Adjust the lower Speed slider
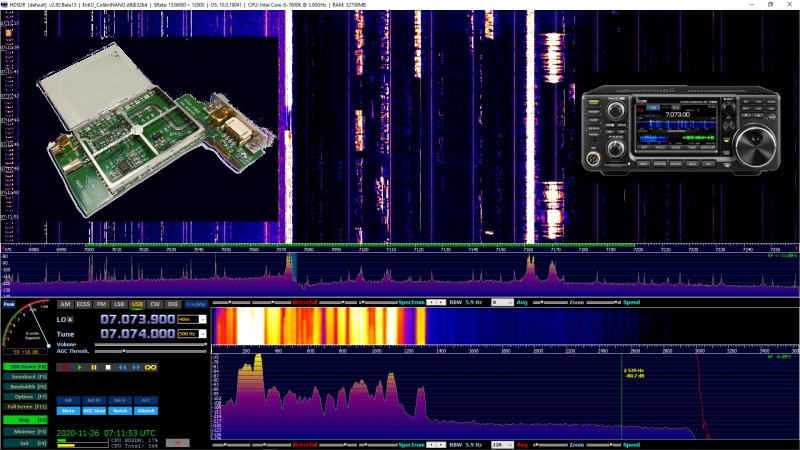This screenshot has height=450, width=800. [603, 445]
